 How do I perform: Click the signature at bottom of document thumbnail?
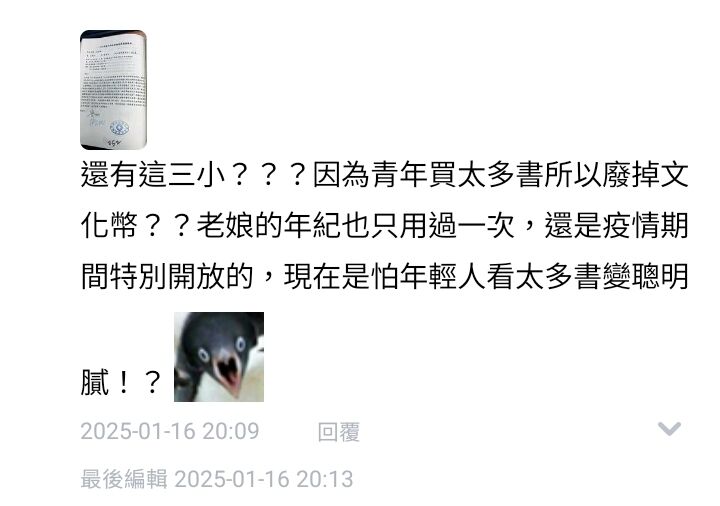coord(113,142)
